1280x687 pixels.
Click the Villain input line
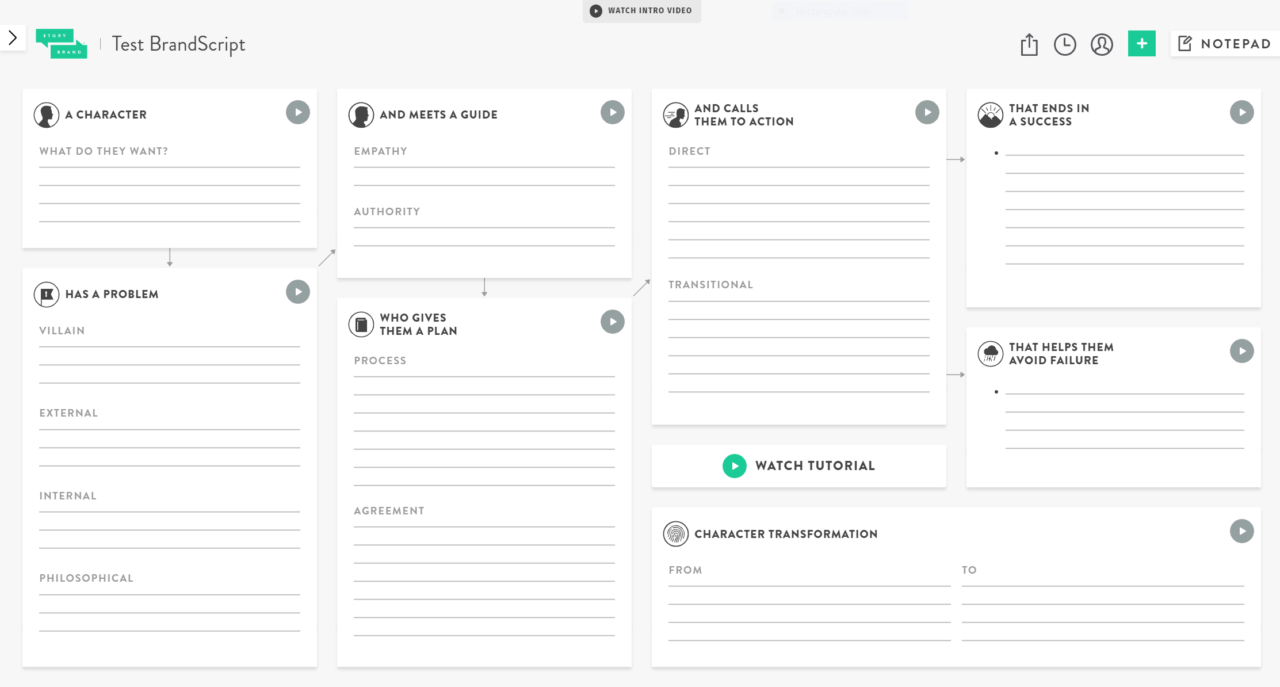pyautogui.click(x=169, y=342)
